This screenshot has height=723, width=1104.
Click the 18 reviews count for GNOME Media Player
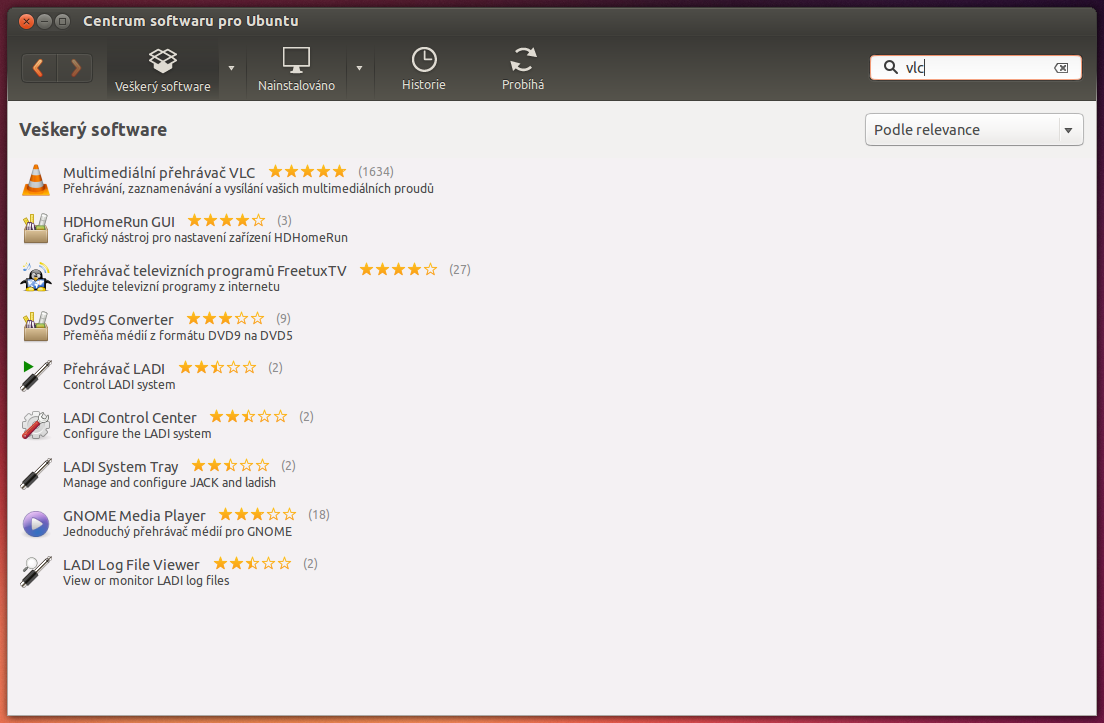point(319,515)
